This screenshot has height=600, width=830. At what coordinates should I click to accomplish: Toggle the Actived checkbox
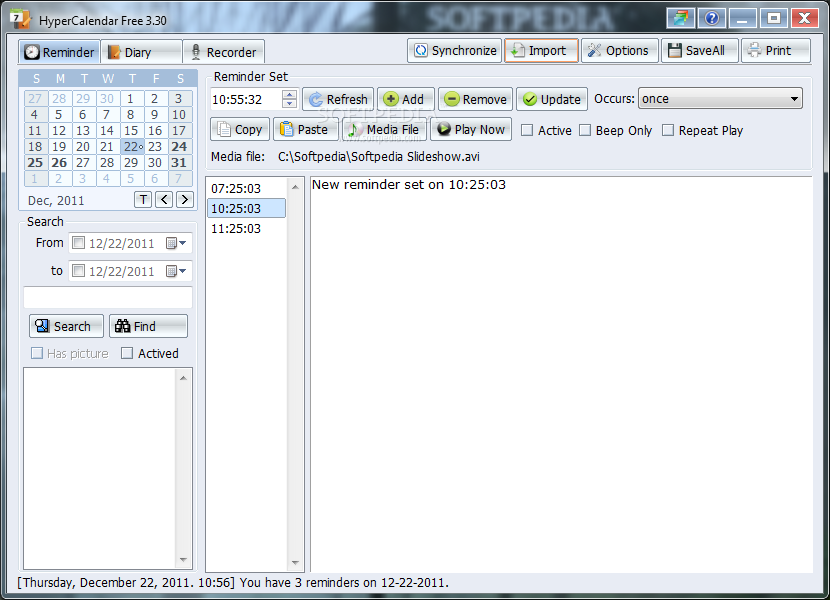pyautogui.click(x=127, y=353)
